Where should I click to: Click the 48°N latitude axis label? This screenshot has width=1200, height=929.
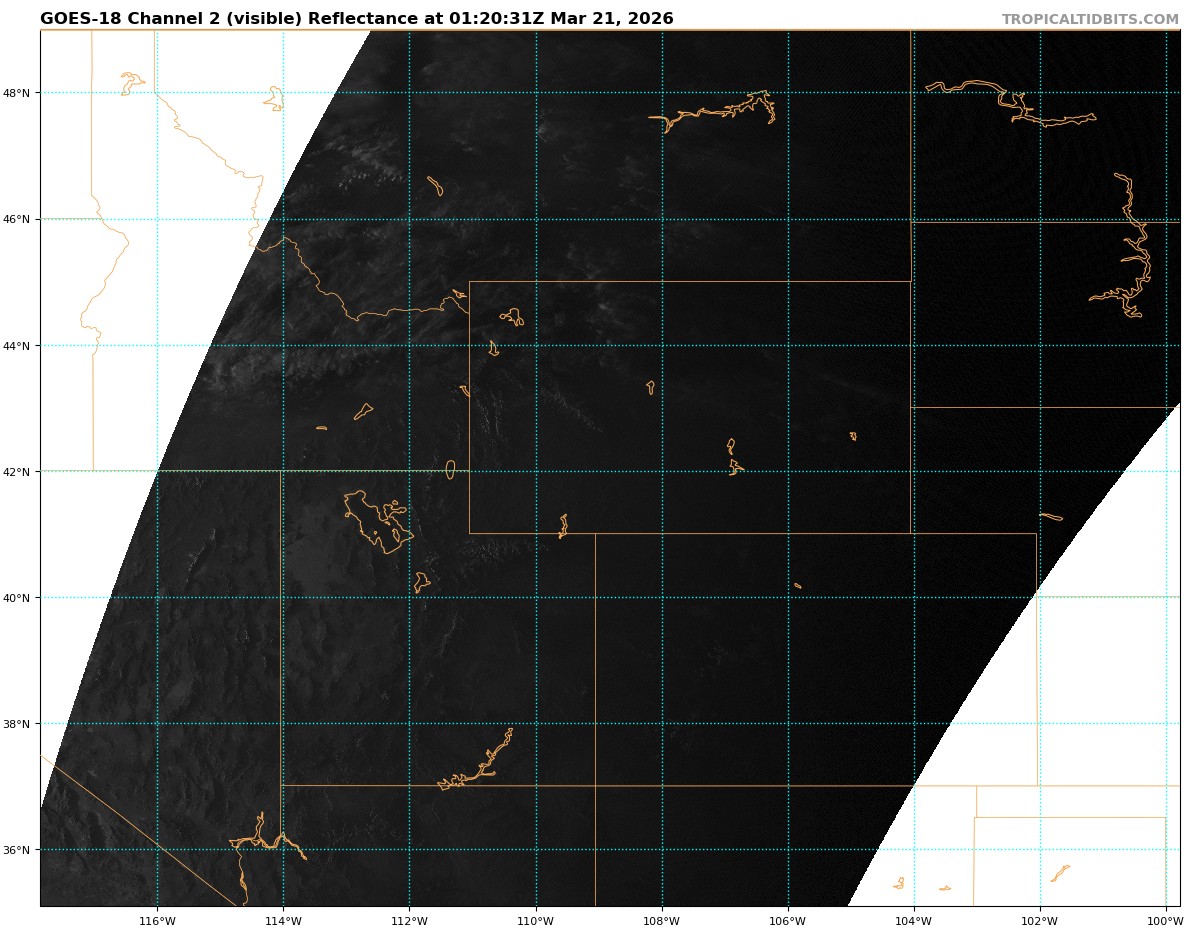(23, 93)
